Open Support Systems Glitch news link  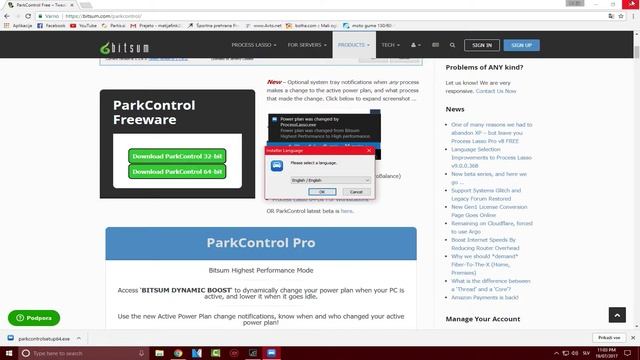pyautogui.click(x=486, y=194)
